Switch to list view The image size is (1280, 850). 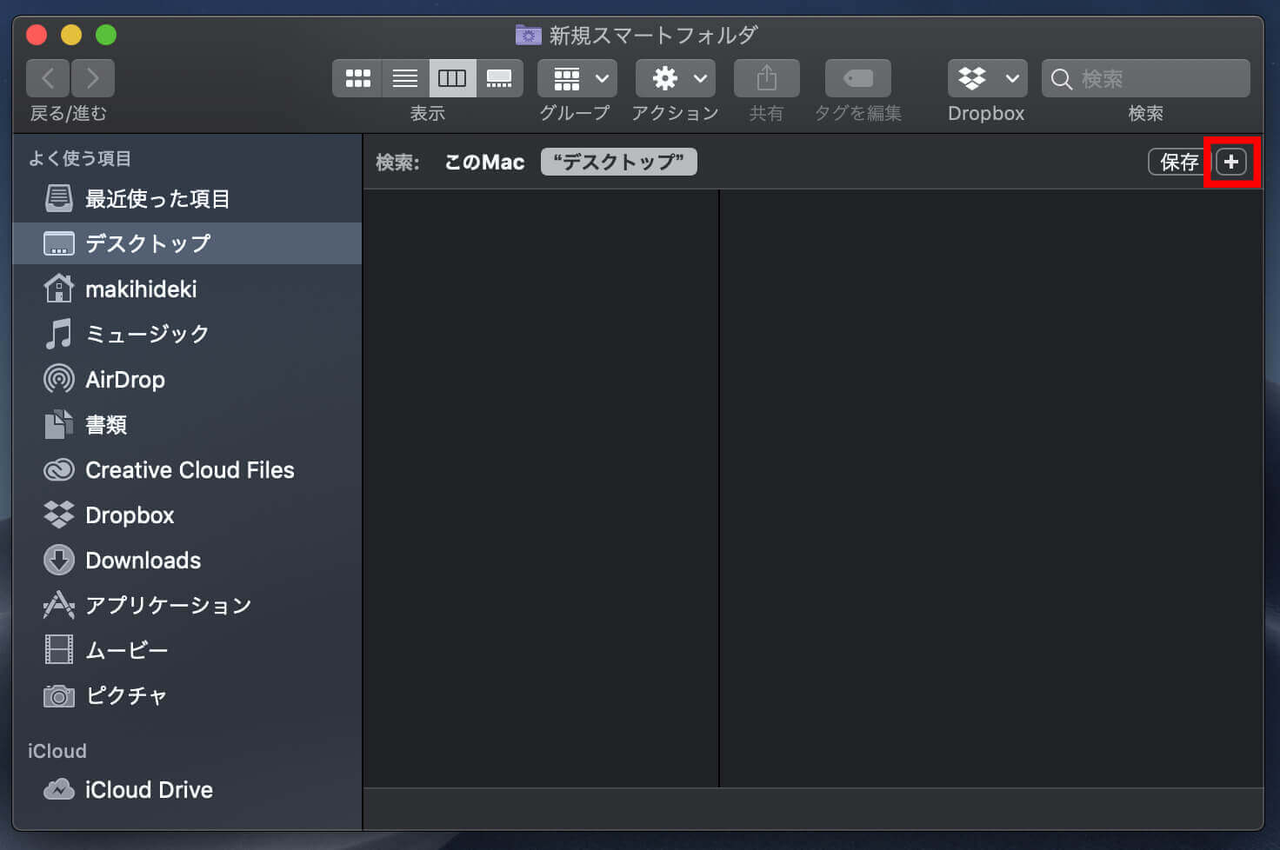point(405,78)
